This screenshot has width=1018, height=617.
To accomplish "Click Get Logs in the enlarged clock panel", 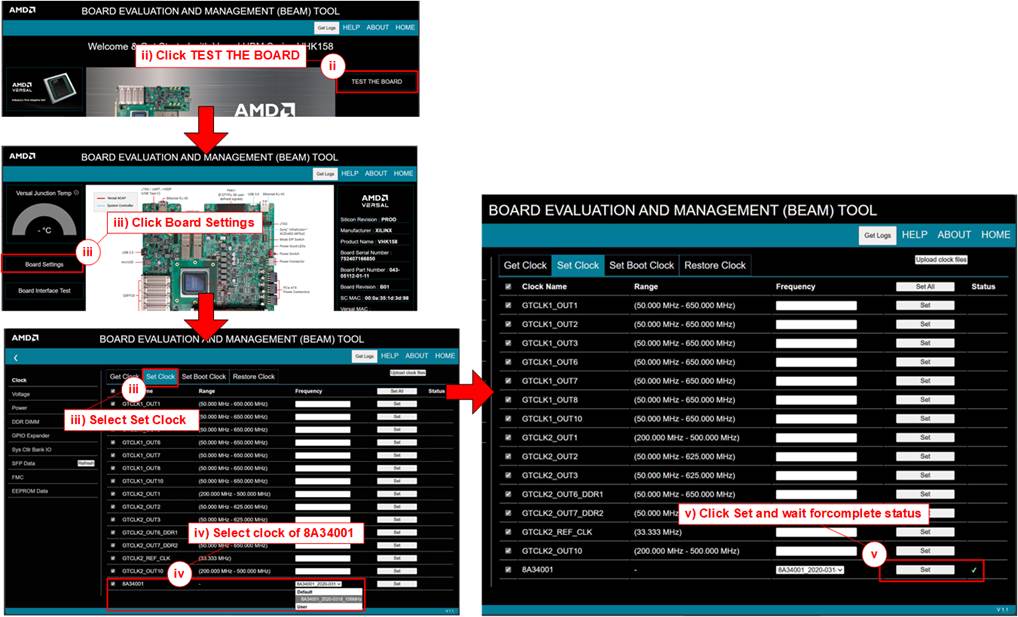I will pos(878,235).
